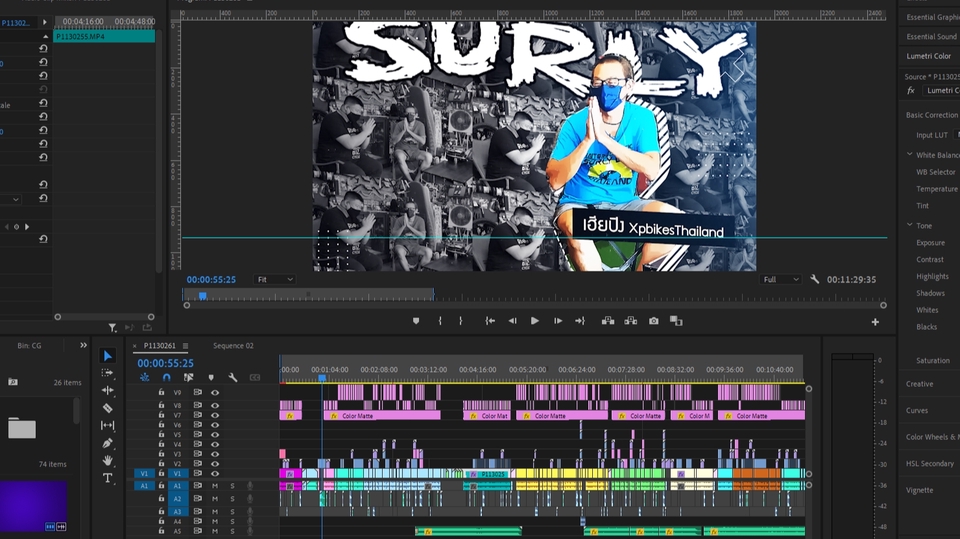Play the program sequence
Image resolution: width=960 pixels, height=539 pixels.
(534, 321)
